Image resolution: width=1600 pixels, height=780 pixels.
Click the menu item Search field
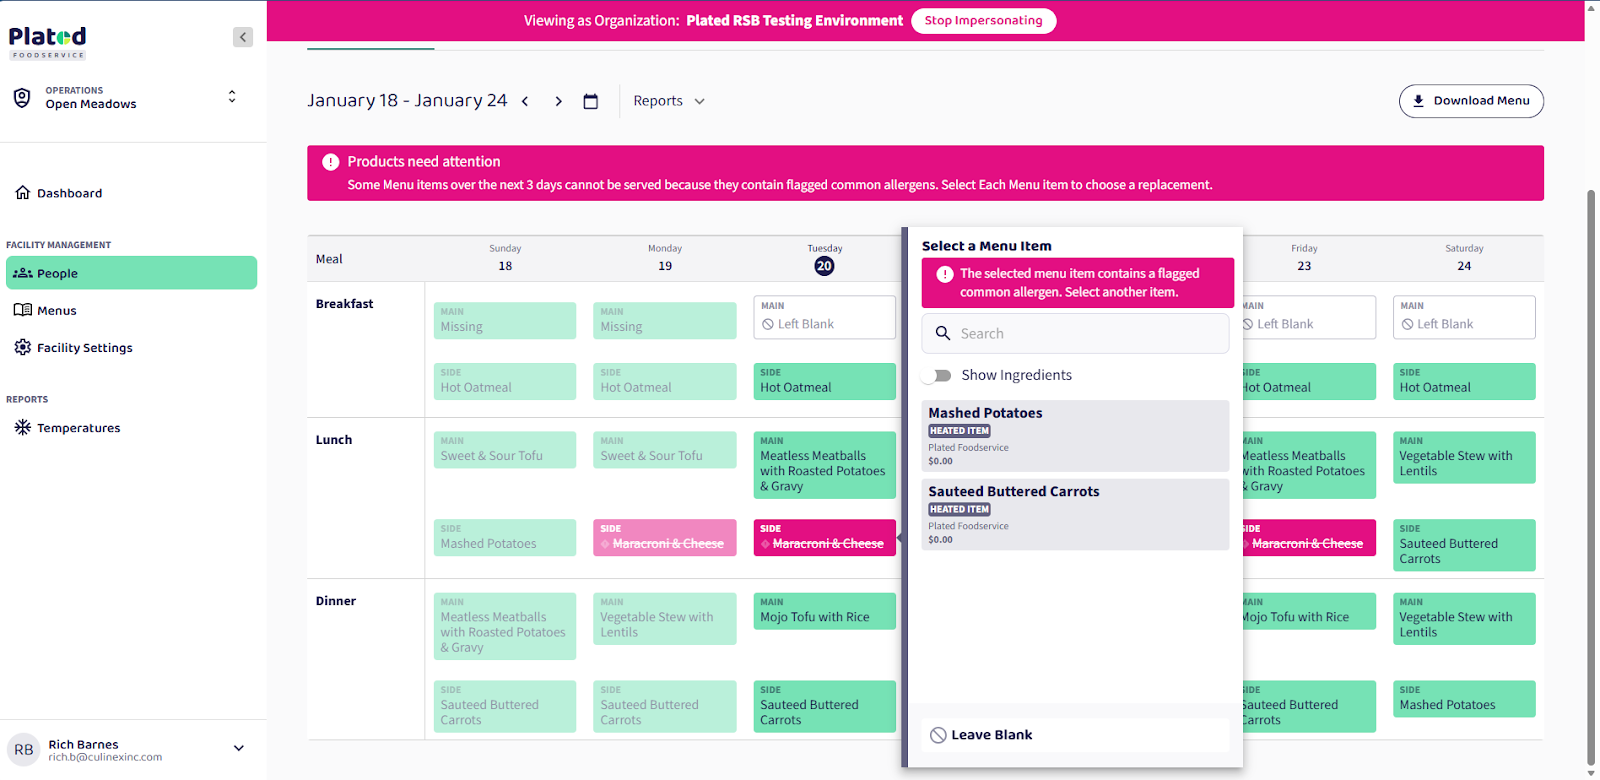pyautogui.click(x=1075, y=334)
